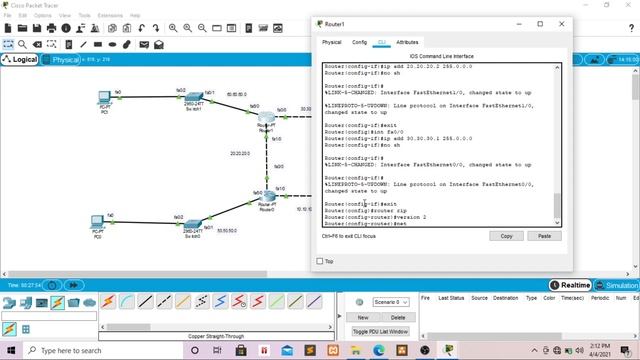
Task: Pick the Copper Straight-Through solid black cable
Action: pos(146,302)
